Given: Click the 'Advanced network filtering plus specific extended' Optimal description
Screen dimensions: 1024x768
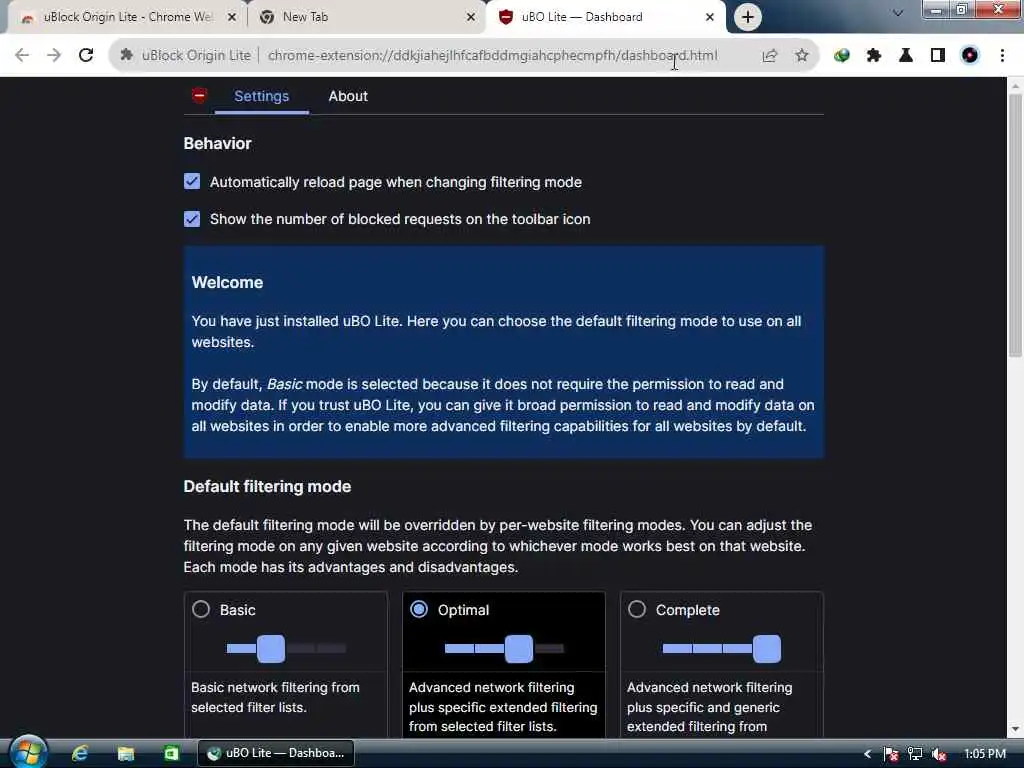Looking at the screenshot, I should (x=503, y=707).
